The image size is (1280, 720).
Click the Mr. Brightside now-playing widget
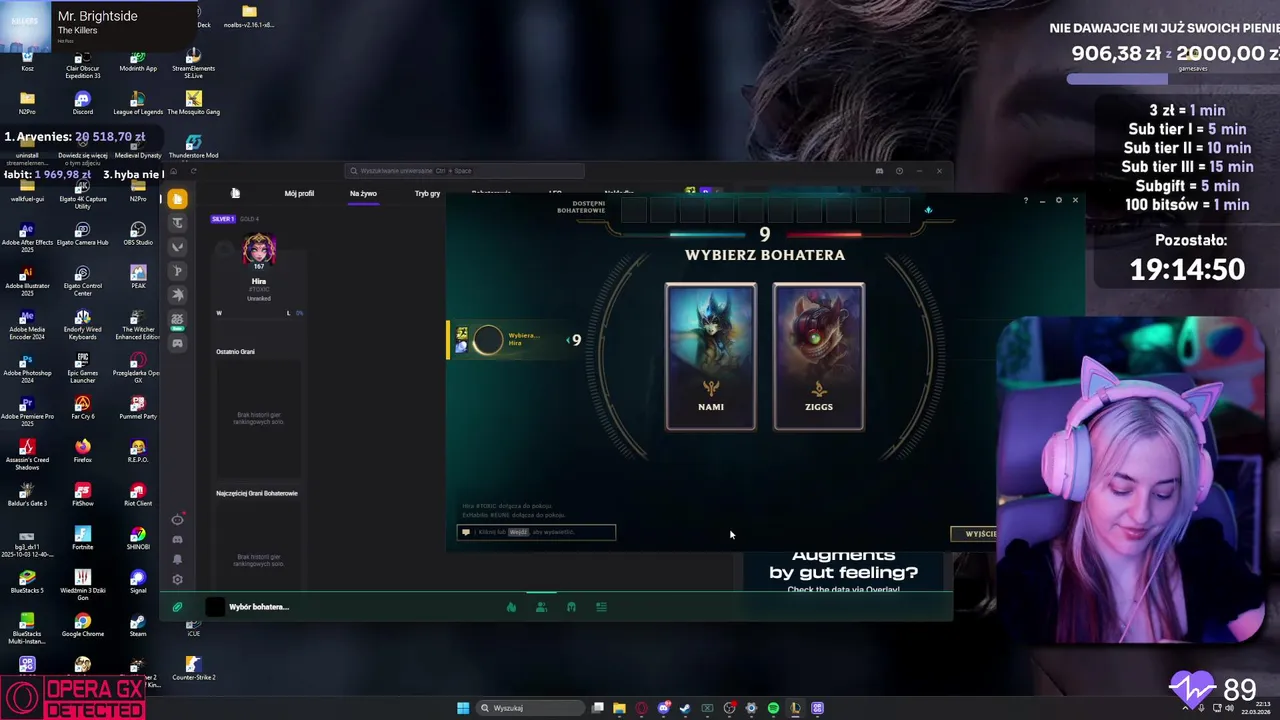coord(98,25)
